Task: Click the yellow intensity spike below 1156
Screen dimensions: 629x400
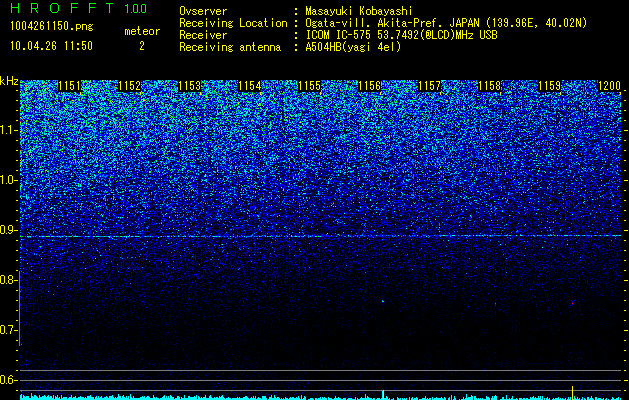Action: [x=383, y=395]
